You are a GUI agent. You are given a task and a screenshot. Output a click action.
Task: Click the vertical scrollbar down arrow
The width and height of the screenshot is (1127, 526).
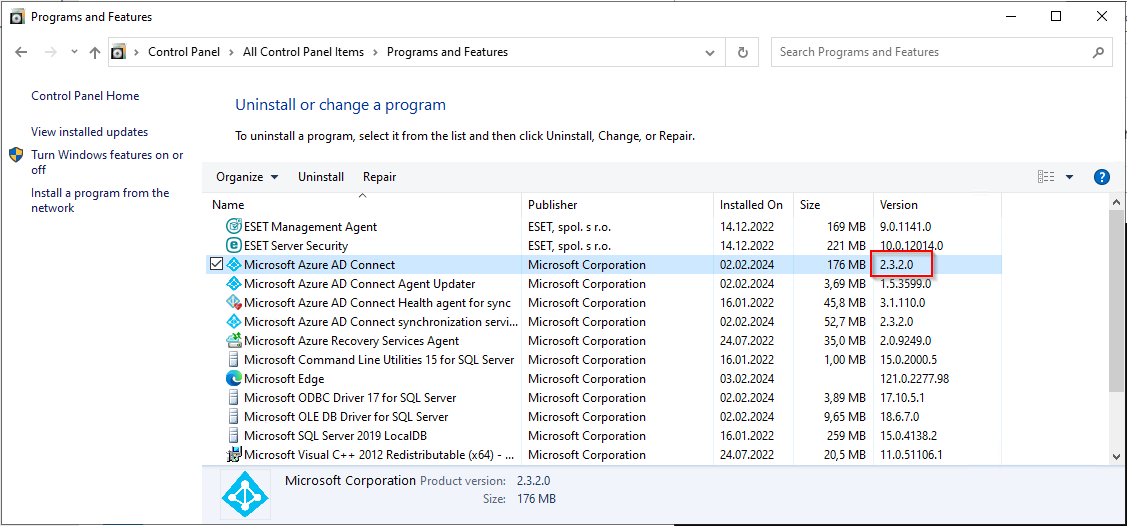(x=1116, y=456)
